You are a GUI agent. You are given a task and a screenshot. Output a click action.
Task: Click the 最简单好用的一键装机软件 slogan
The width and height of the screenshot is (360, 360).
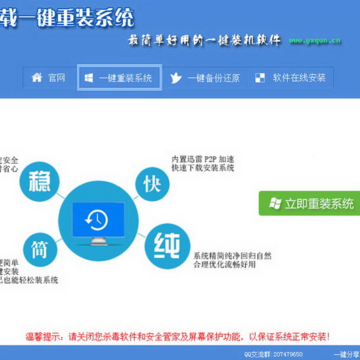pyautogui.click(x=204, y=40)
